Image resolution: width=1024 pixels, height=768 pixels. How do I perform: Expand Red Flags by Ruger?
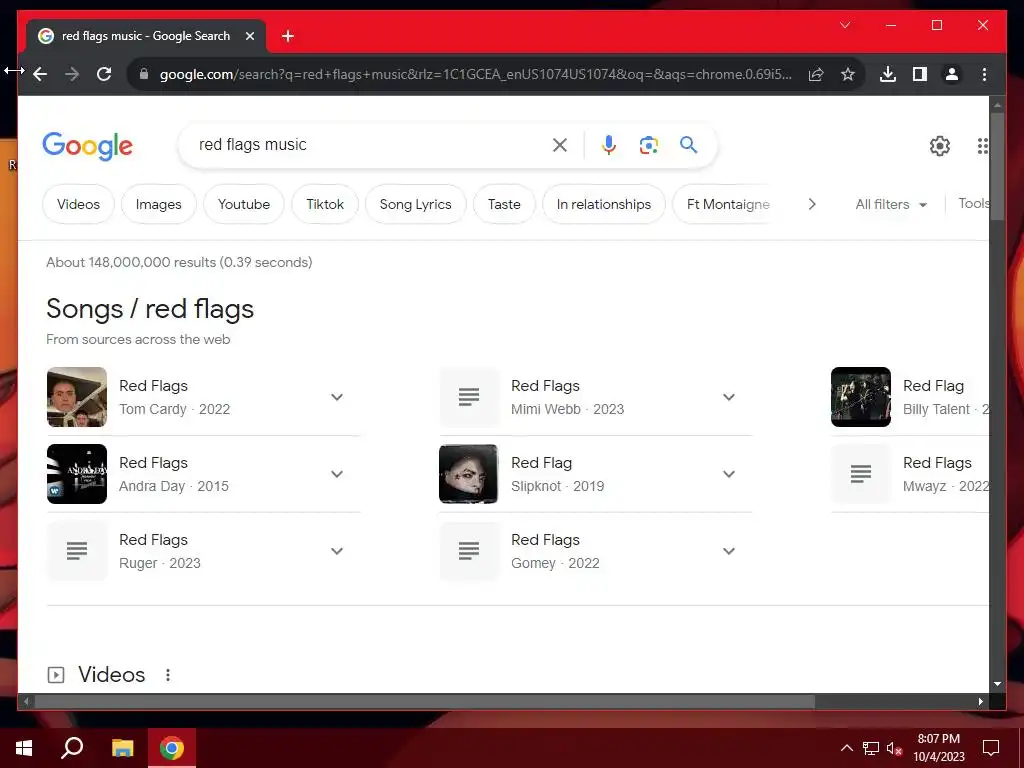coord(337,551)
